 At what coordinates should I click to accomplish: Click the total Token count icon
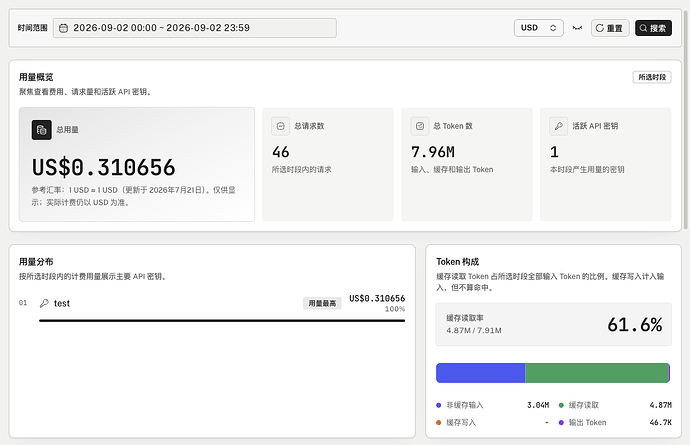420,126
